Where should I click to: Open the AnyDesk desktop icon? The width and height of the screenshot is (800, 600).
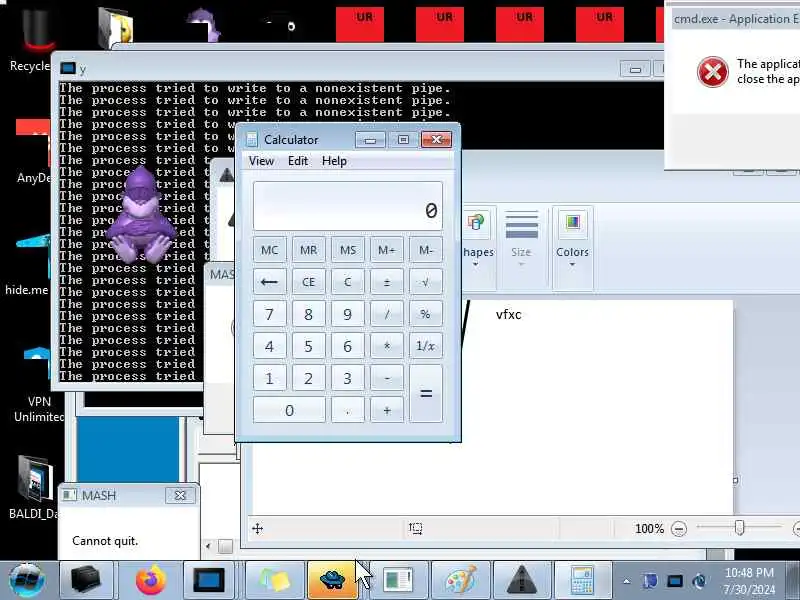(33, 151)
